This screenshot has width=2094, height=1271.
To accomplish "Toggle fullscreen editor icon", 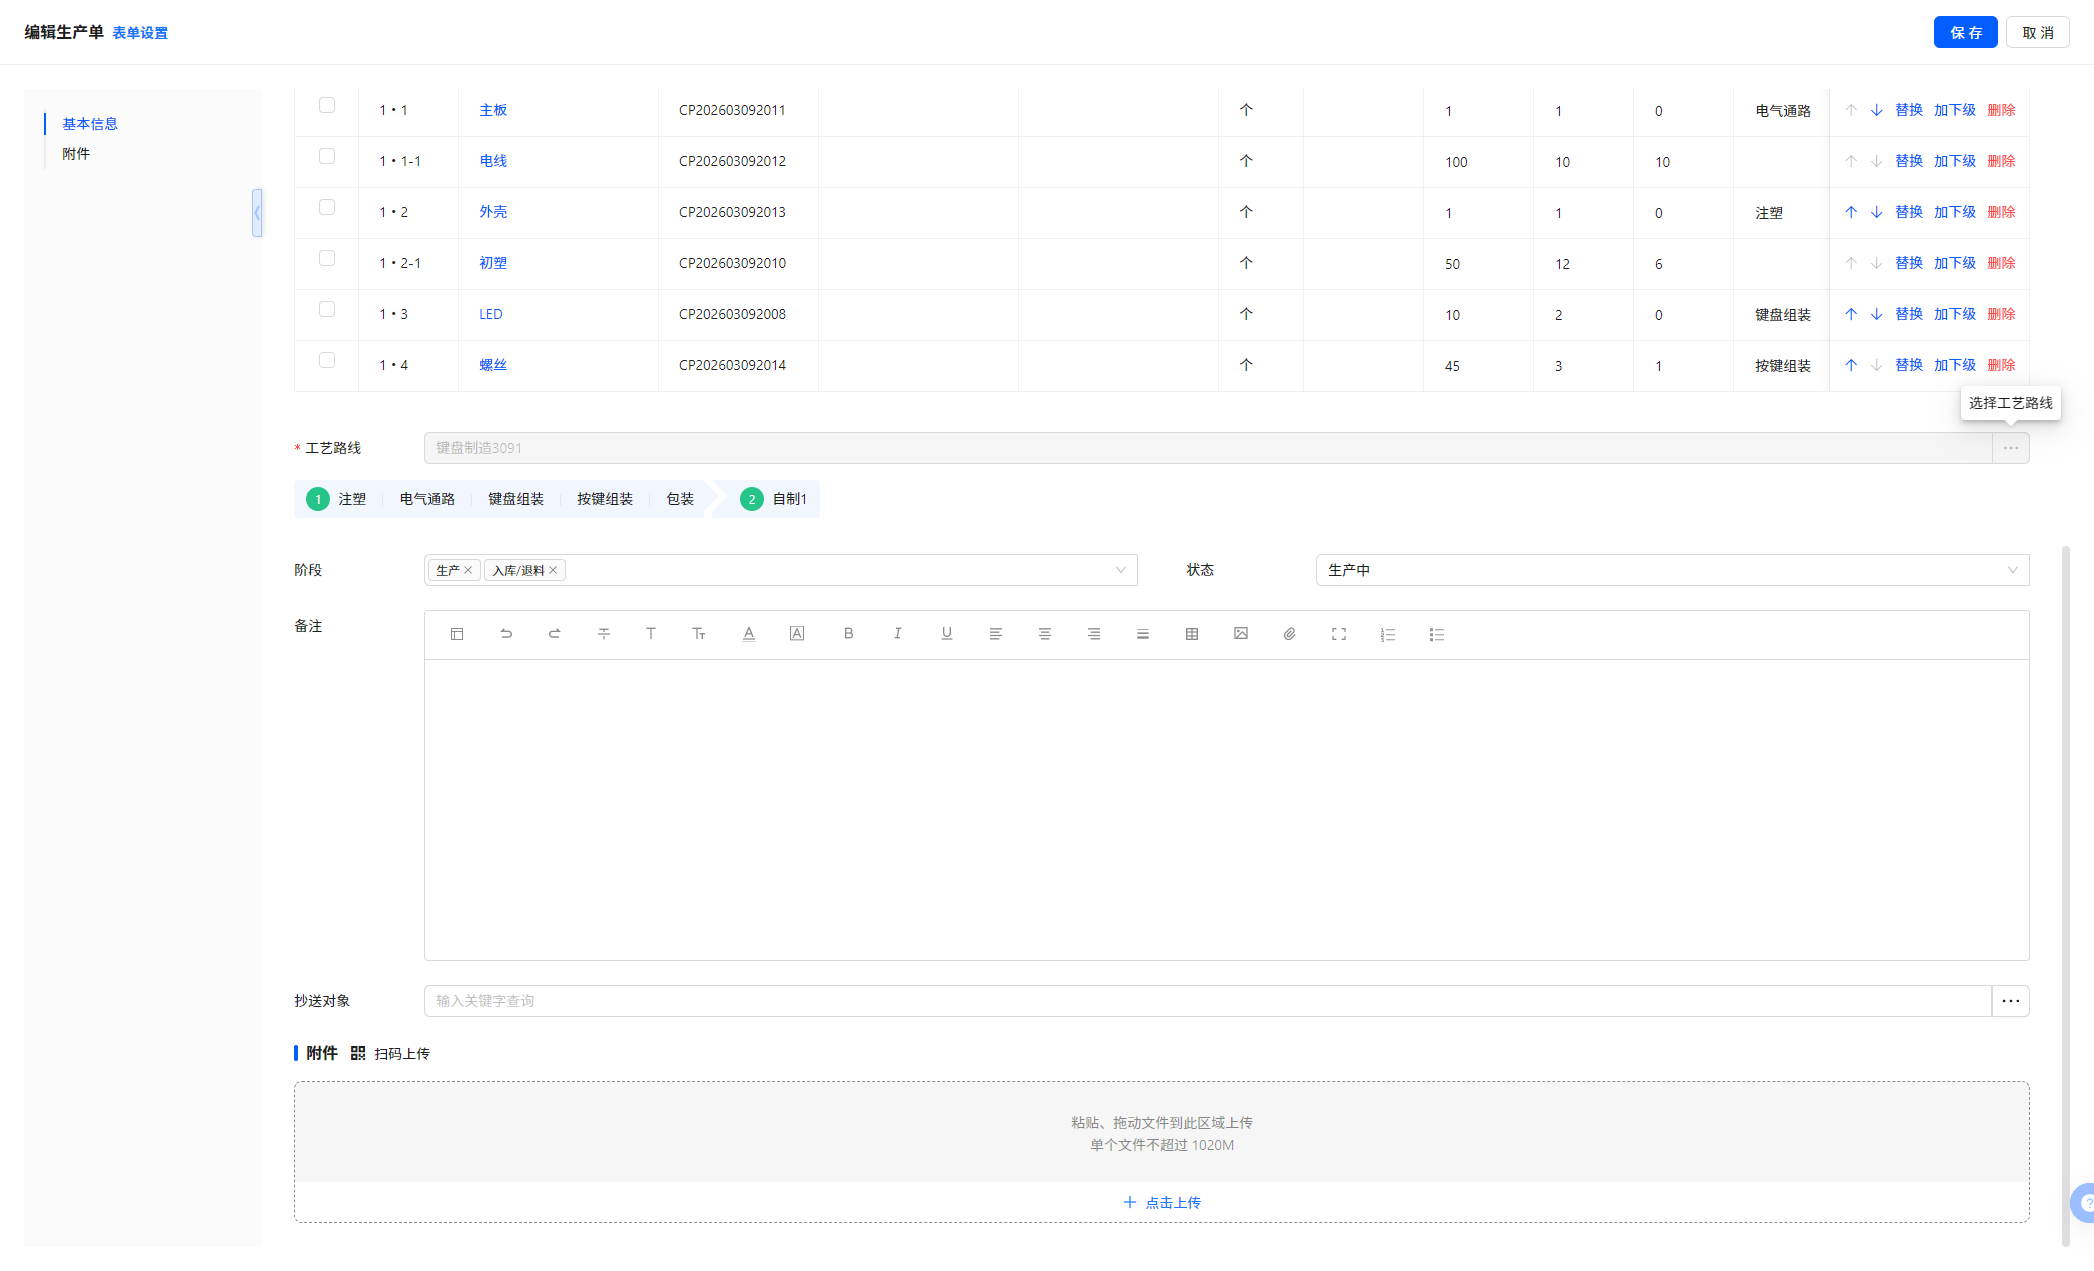I will [1338, 634].
